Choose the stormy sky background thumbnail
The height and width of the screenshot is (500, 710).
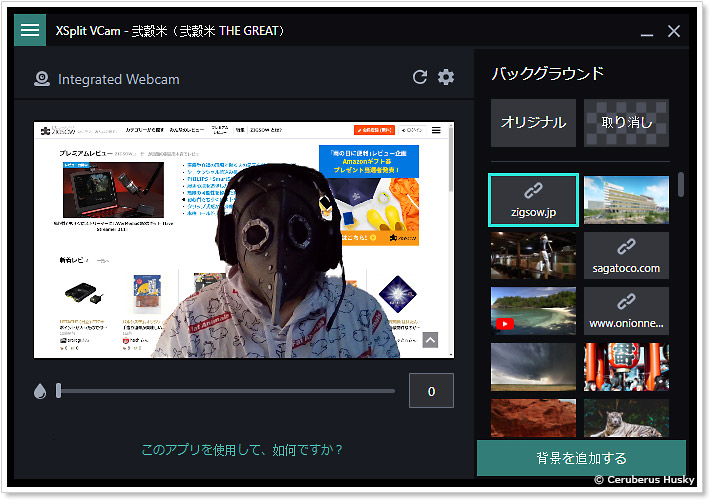(533, 367)
